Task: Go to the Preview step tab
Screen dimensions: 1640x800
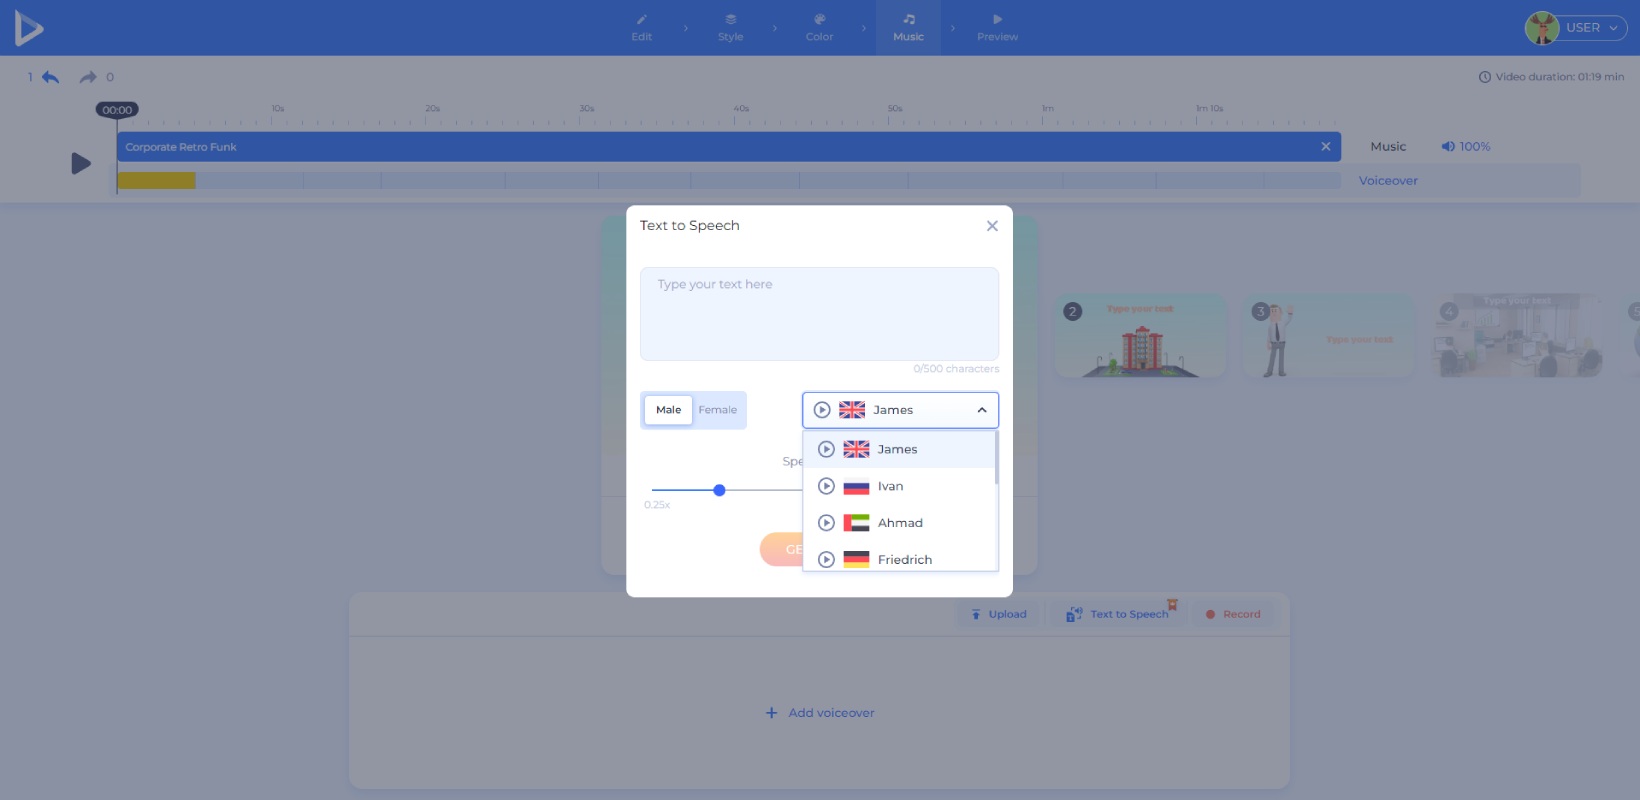Action: click(997, 28)
